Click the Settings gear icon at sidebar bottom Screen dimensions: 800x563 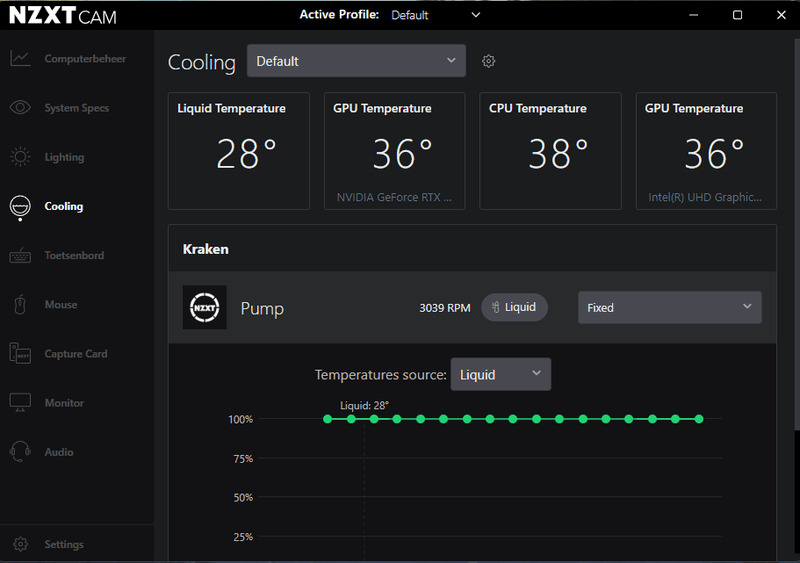pos(20,544)
